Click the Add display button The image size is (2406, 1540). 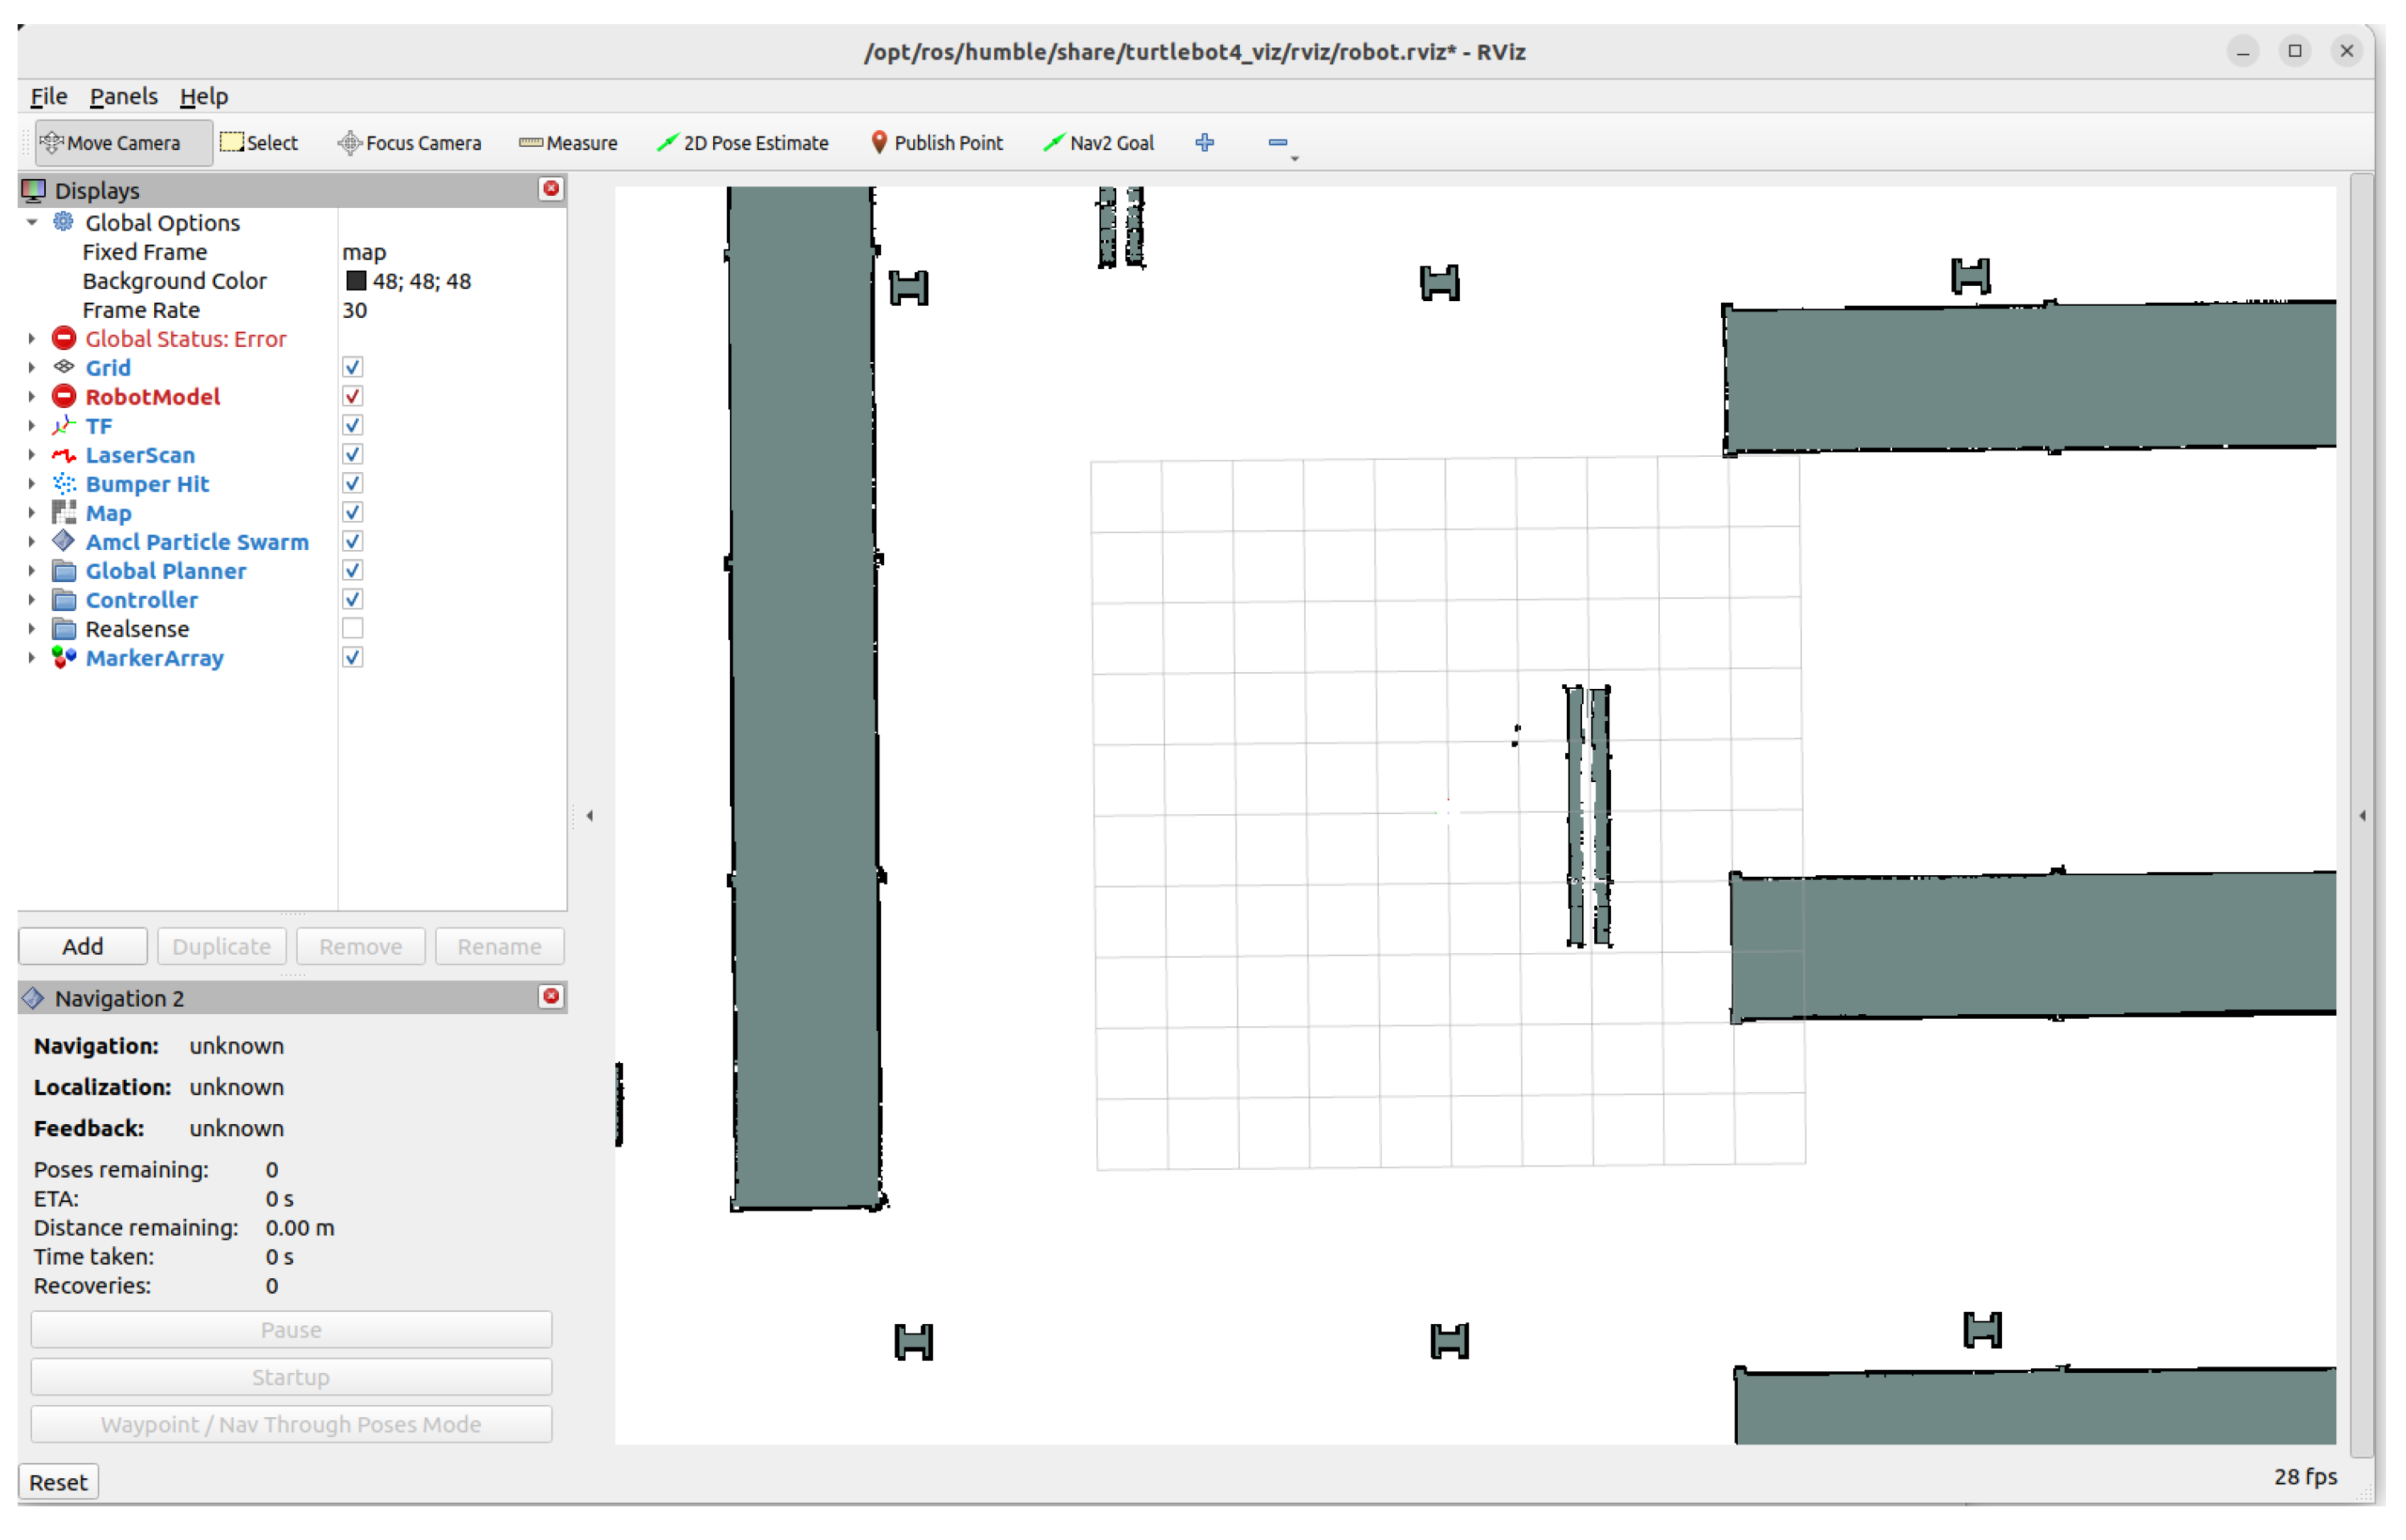[x=82, y=946]
